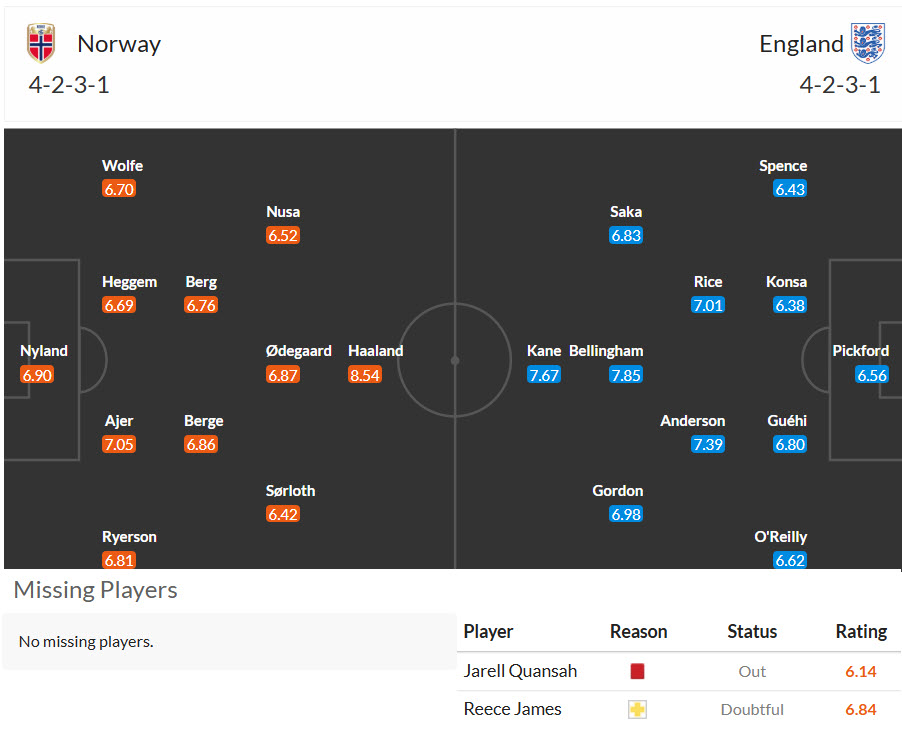902x735 pixels.
Task: Sort the table by Status column header
Action: (x=752, y=631)
